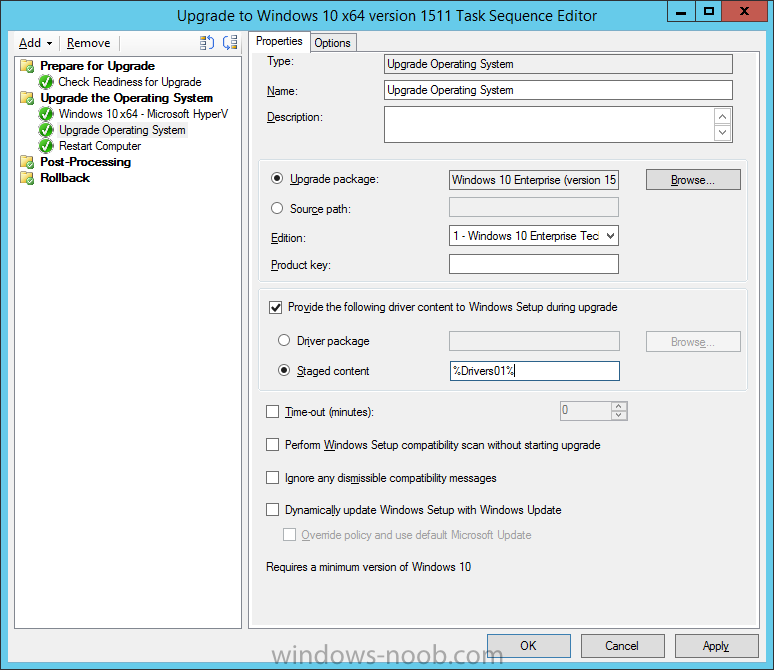Click the Windows 10 x64 HyperV step checkmark icon
Image resolution: width=774 pixels, height=670 pixels.
pyautogui.click(x=46, y=114)
